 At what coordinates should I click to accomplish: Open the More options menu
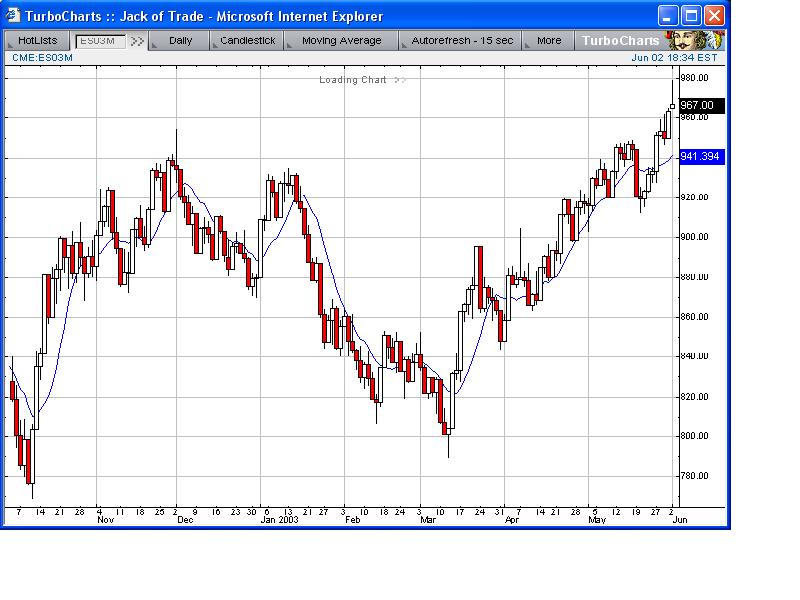coord(549,41)
